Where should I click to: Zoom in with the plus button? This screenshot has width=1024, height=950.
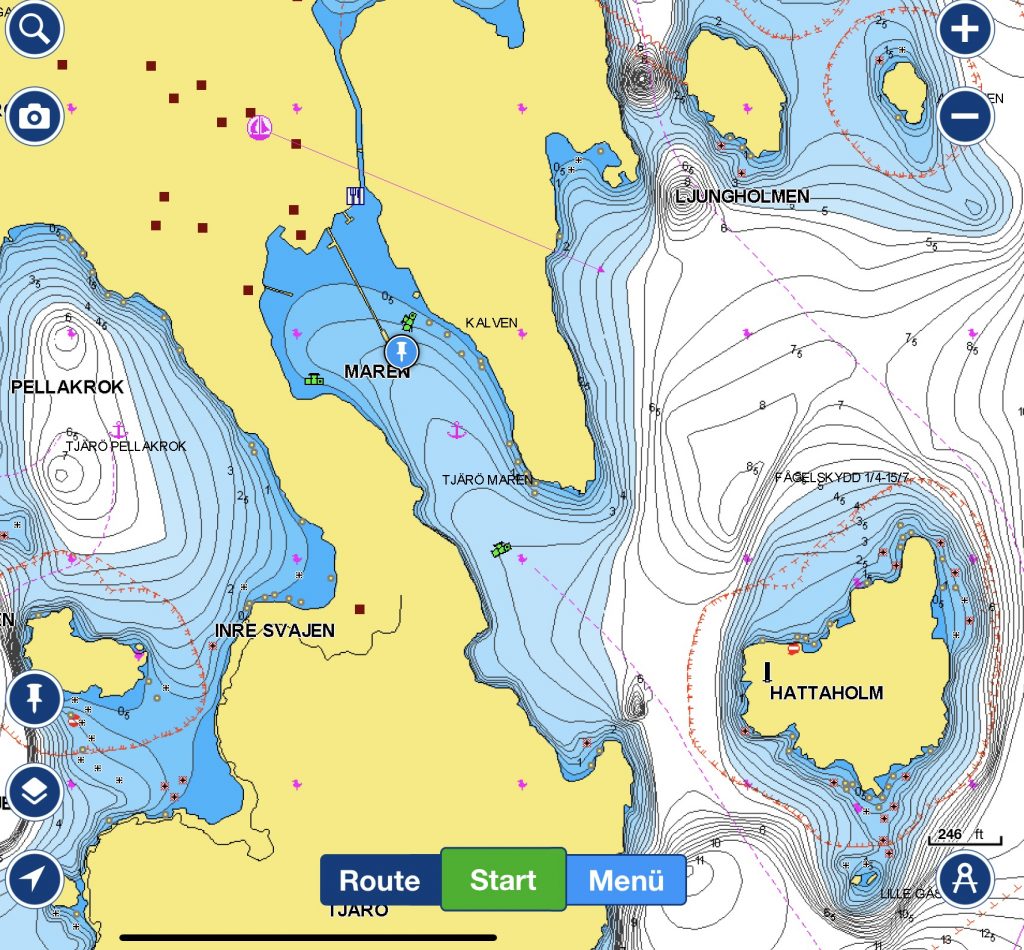965,30
